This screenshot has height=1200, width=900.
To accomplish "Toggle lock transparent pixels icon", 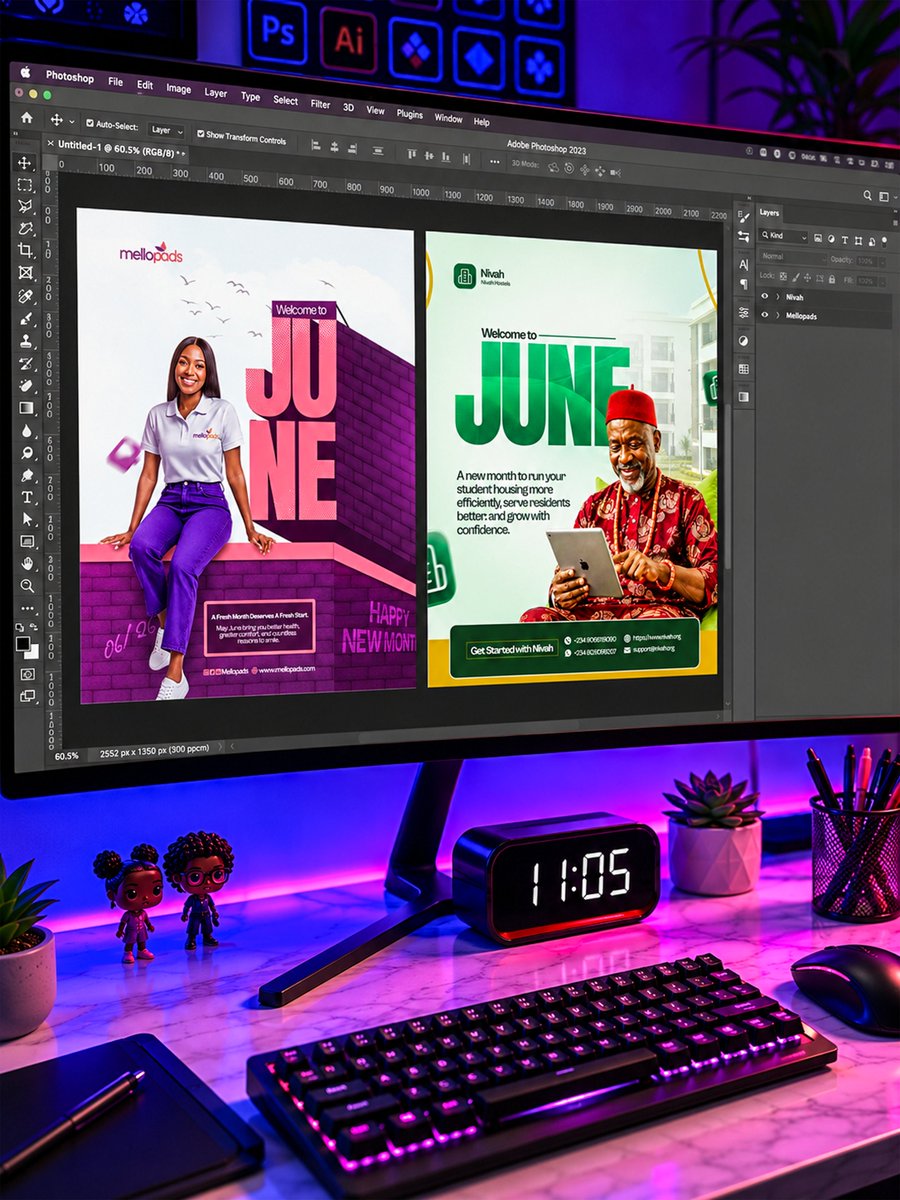I will click(x=783, y=277).
